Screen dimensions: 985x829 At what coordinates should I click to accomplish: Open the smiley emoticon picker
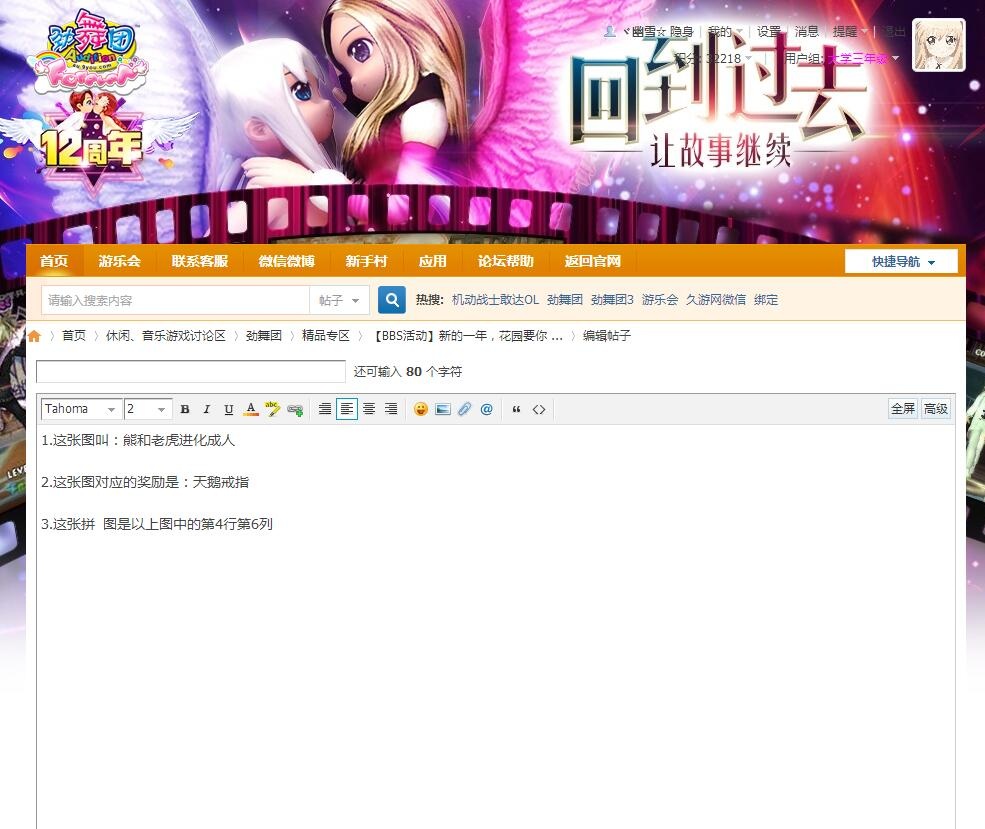point(421,409)
